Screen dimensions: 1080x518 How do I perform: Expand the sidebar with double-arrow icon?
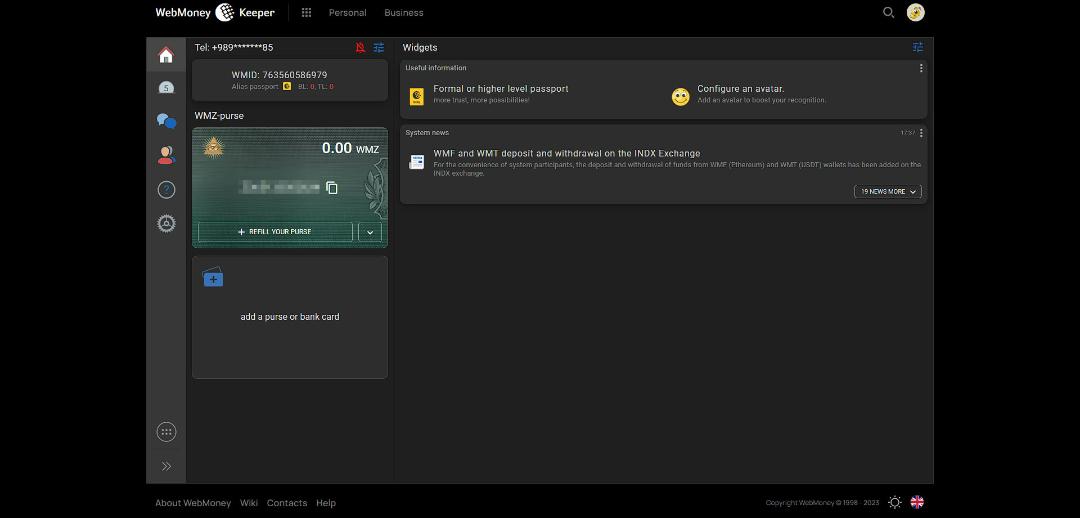click(166, 466)
